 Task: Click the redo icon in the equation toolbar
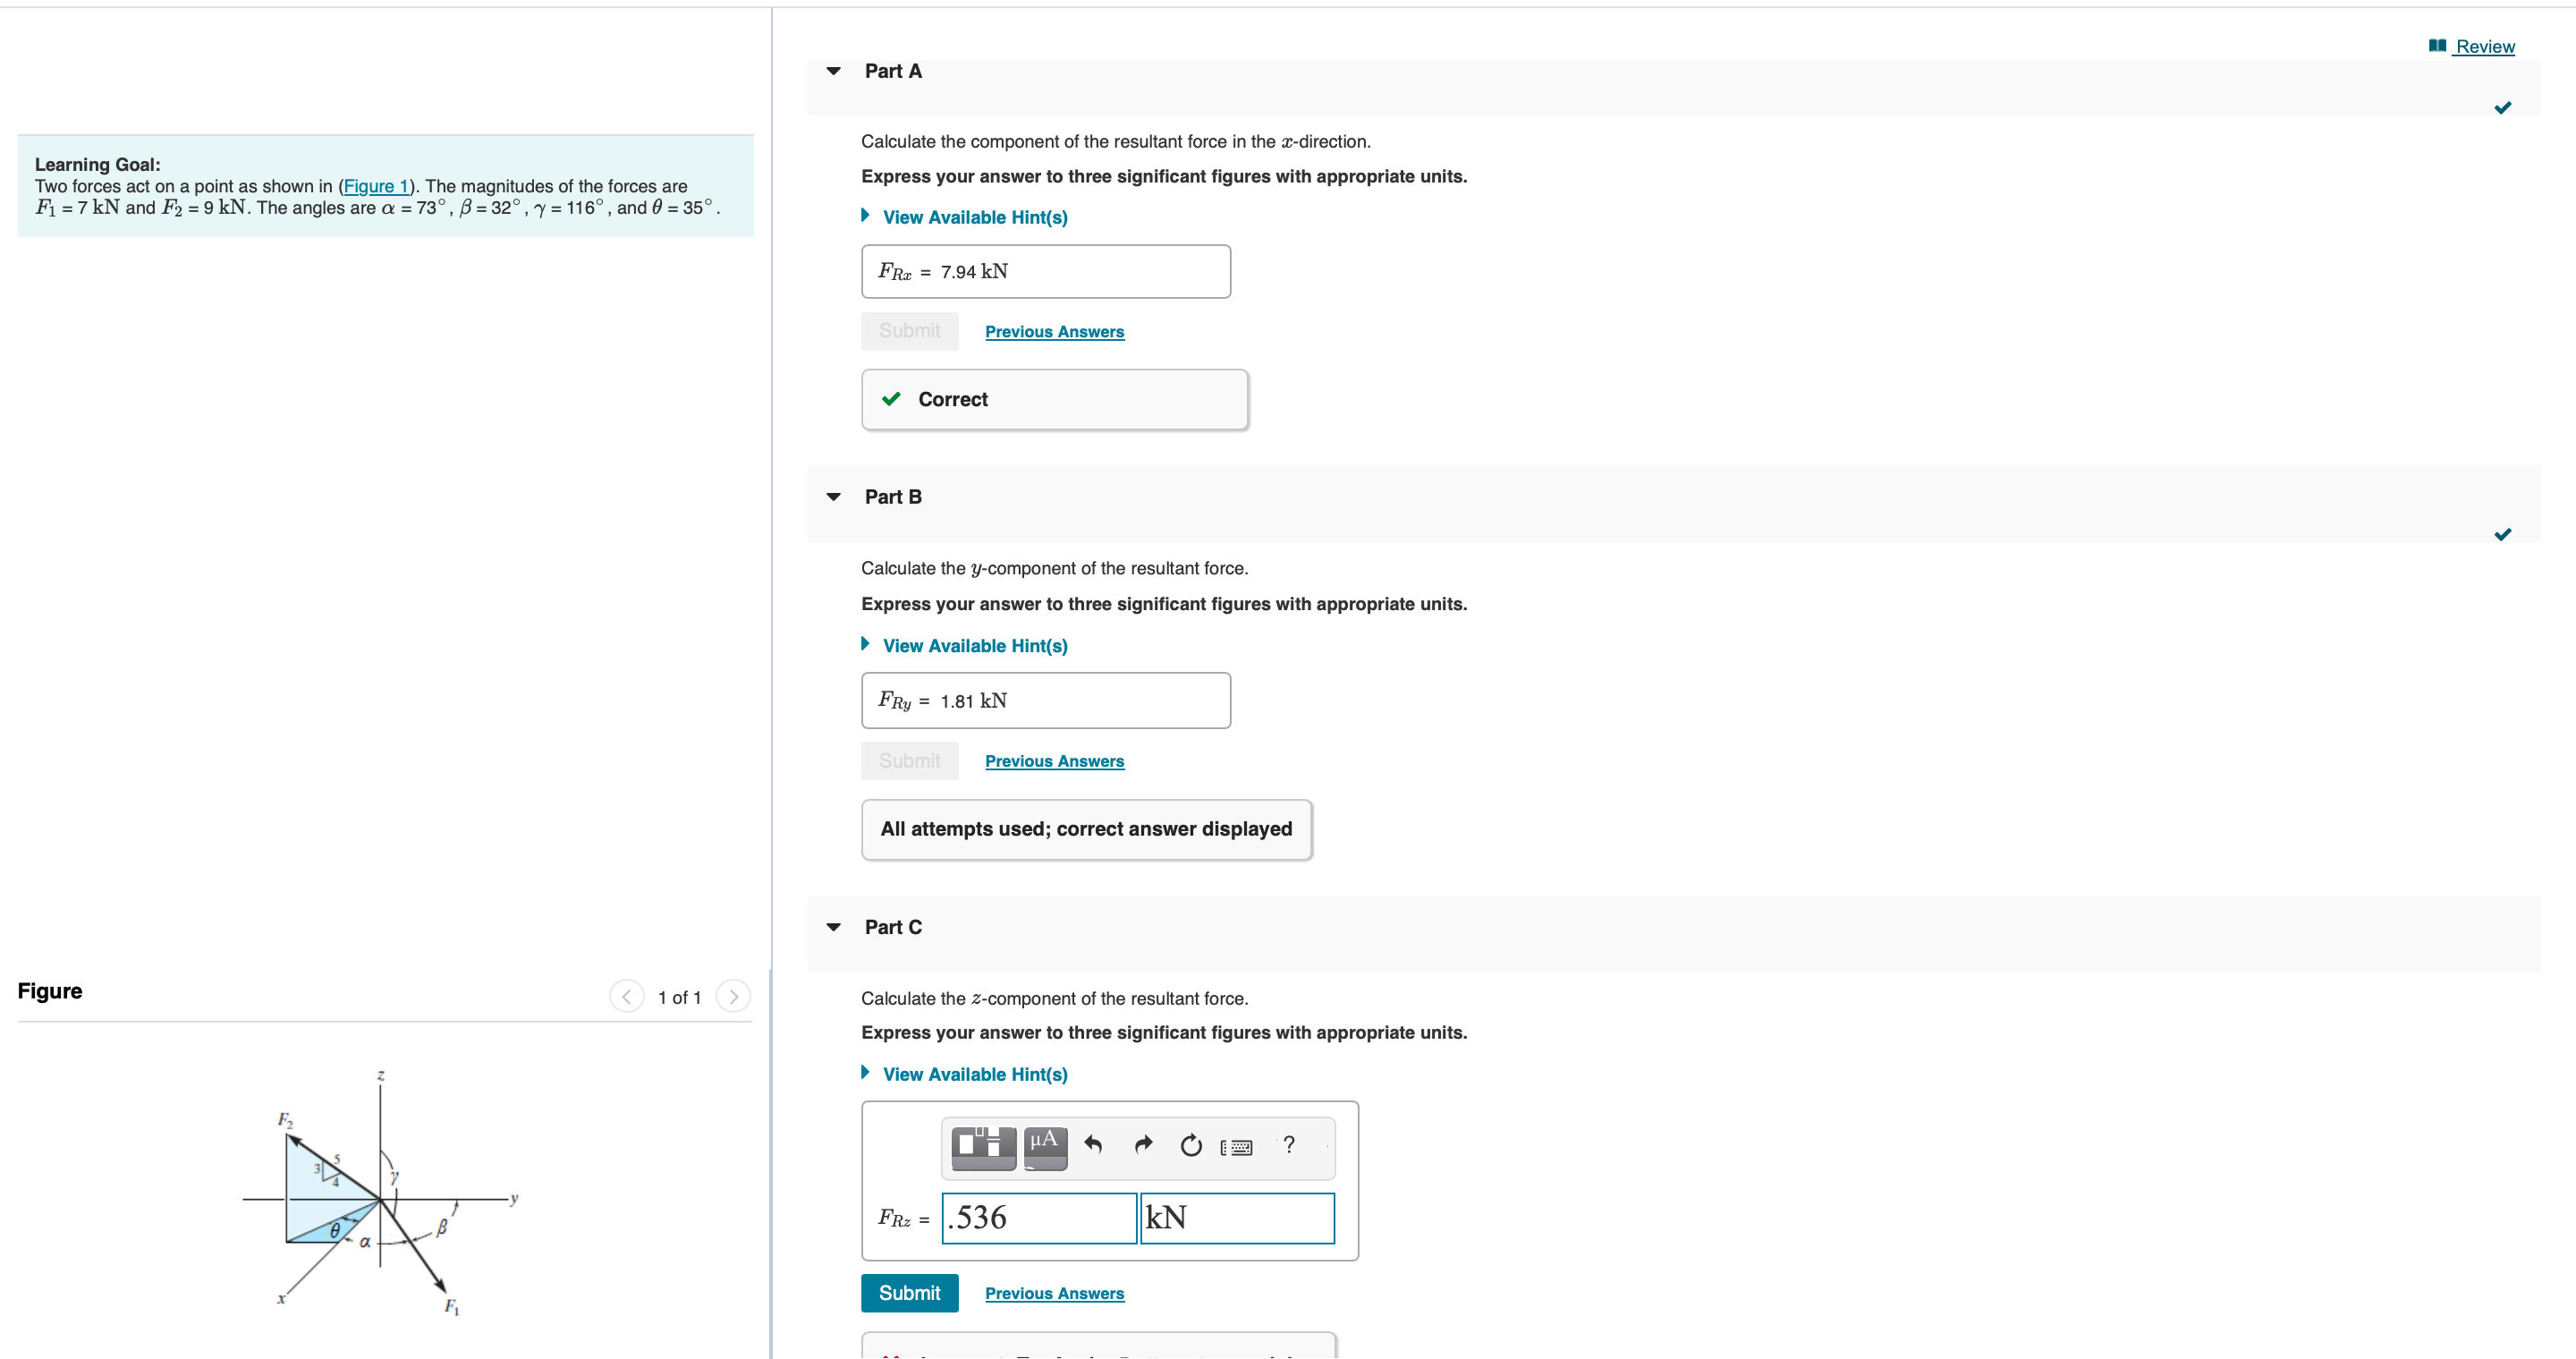(x=1143, y=1145)
